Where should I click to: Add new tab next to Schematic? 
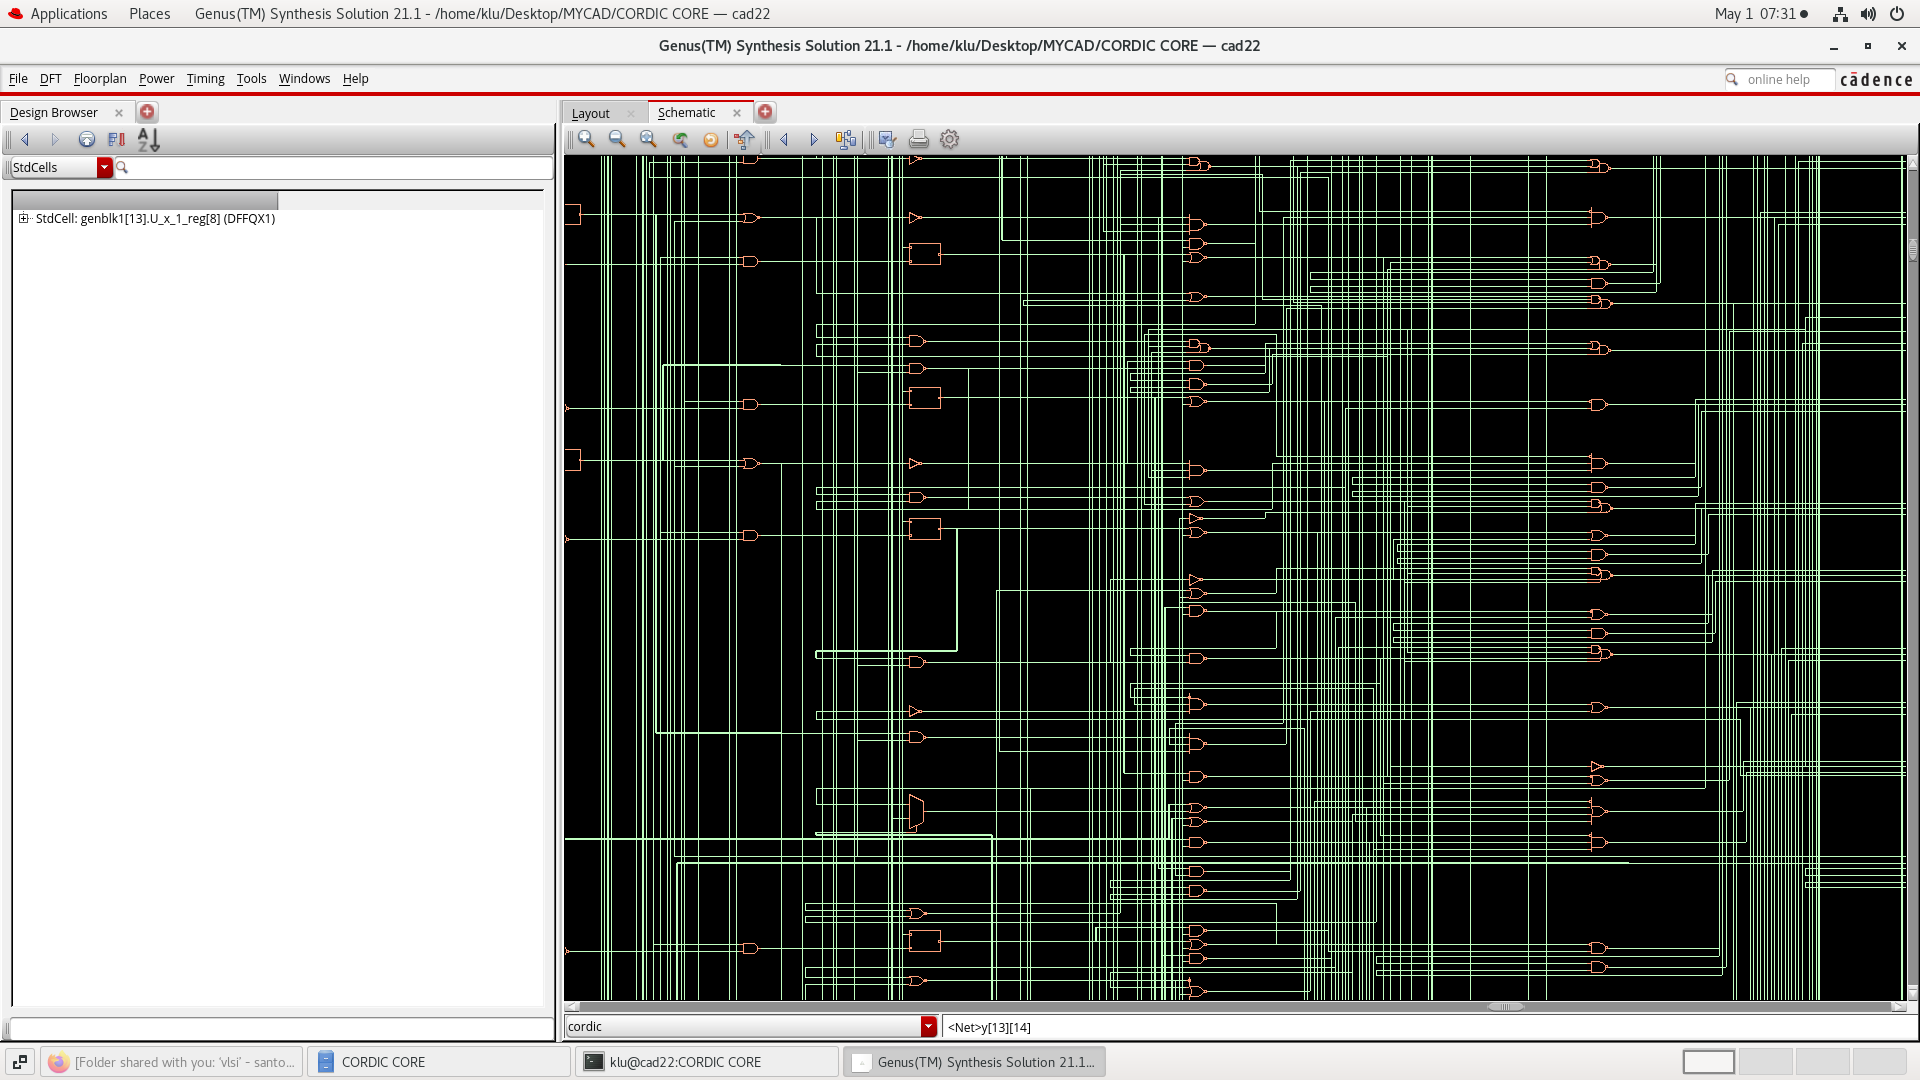tap(765, 112)
